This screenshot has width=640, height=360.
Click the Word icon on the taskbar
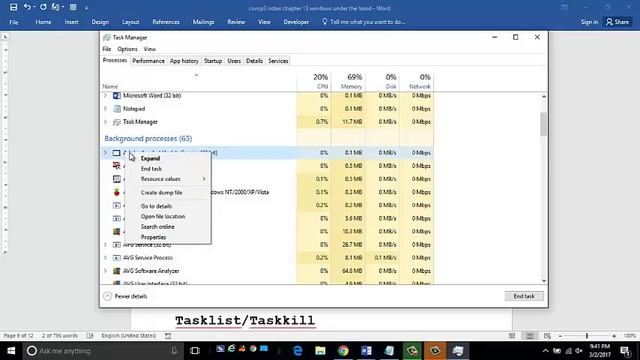click(366, 351)
